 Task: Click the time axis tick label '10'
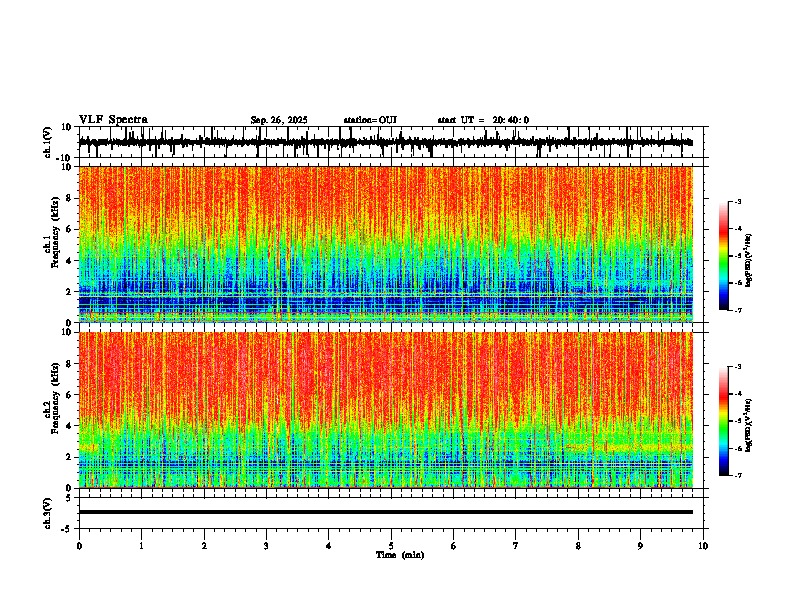coord(703,546)
